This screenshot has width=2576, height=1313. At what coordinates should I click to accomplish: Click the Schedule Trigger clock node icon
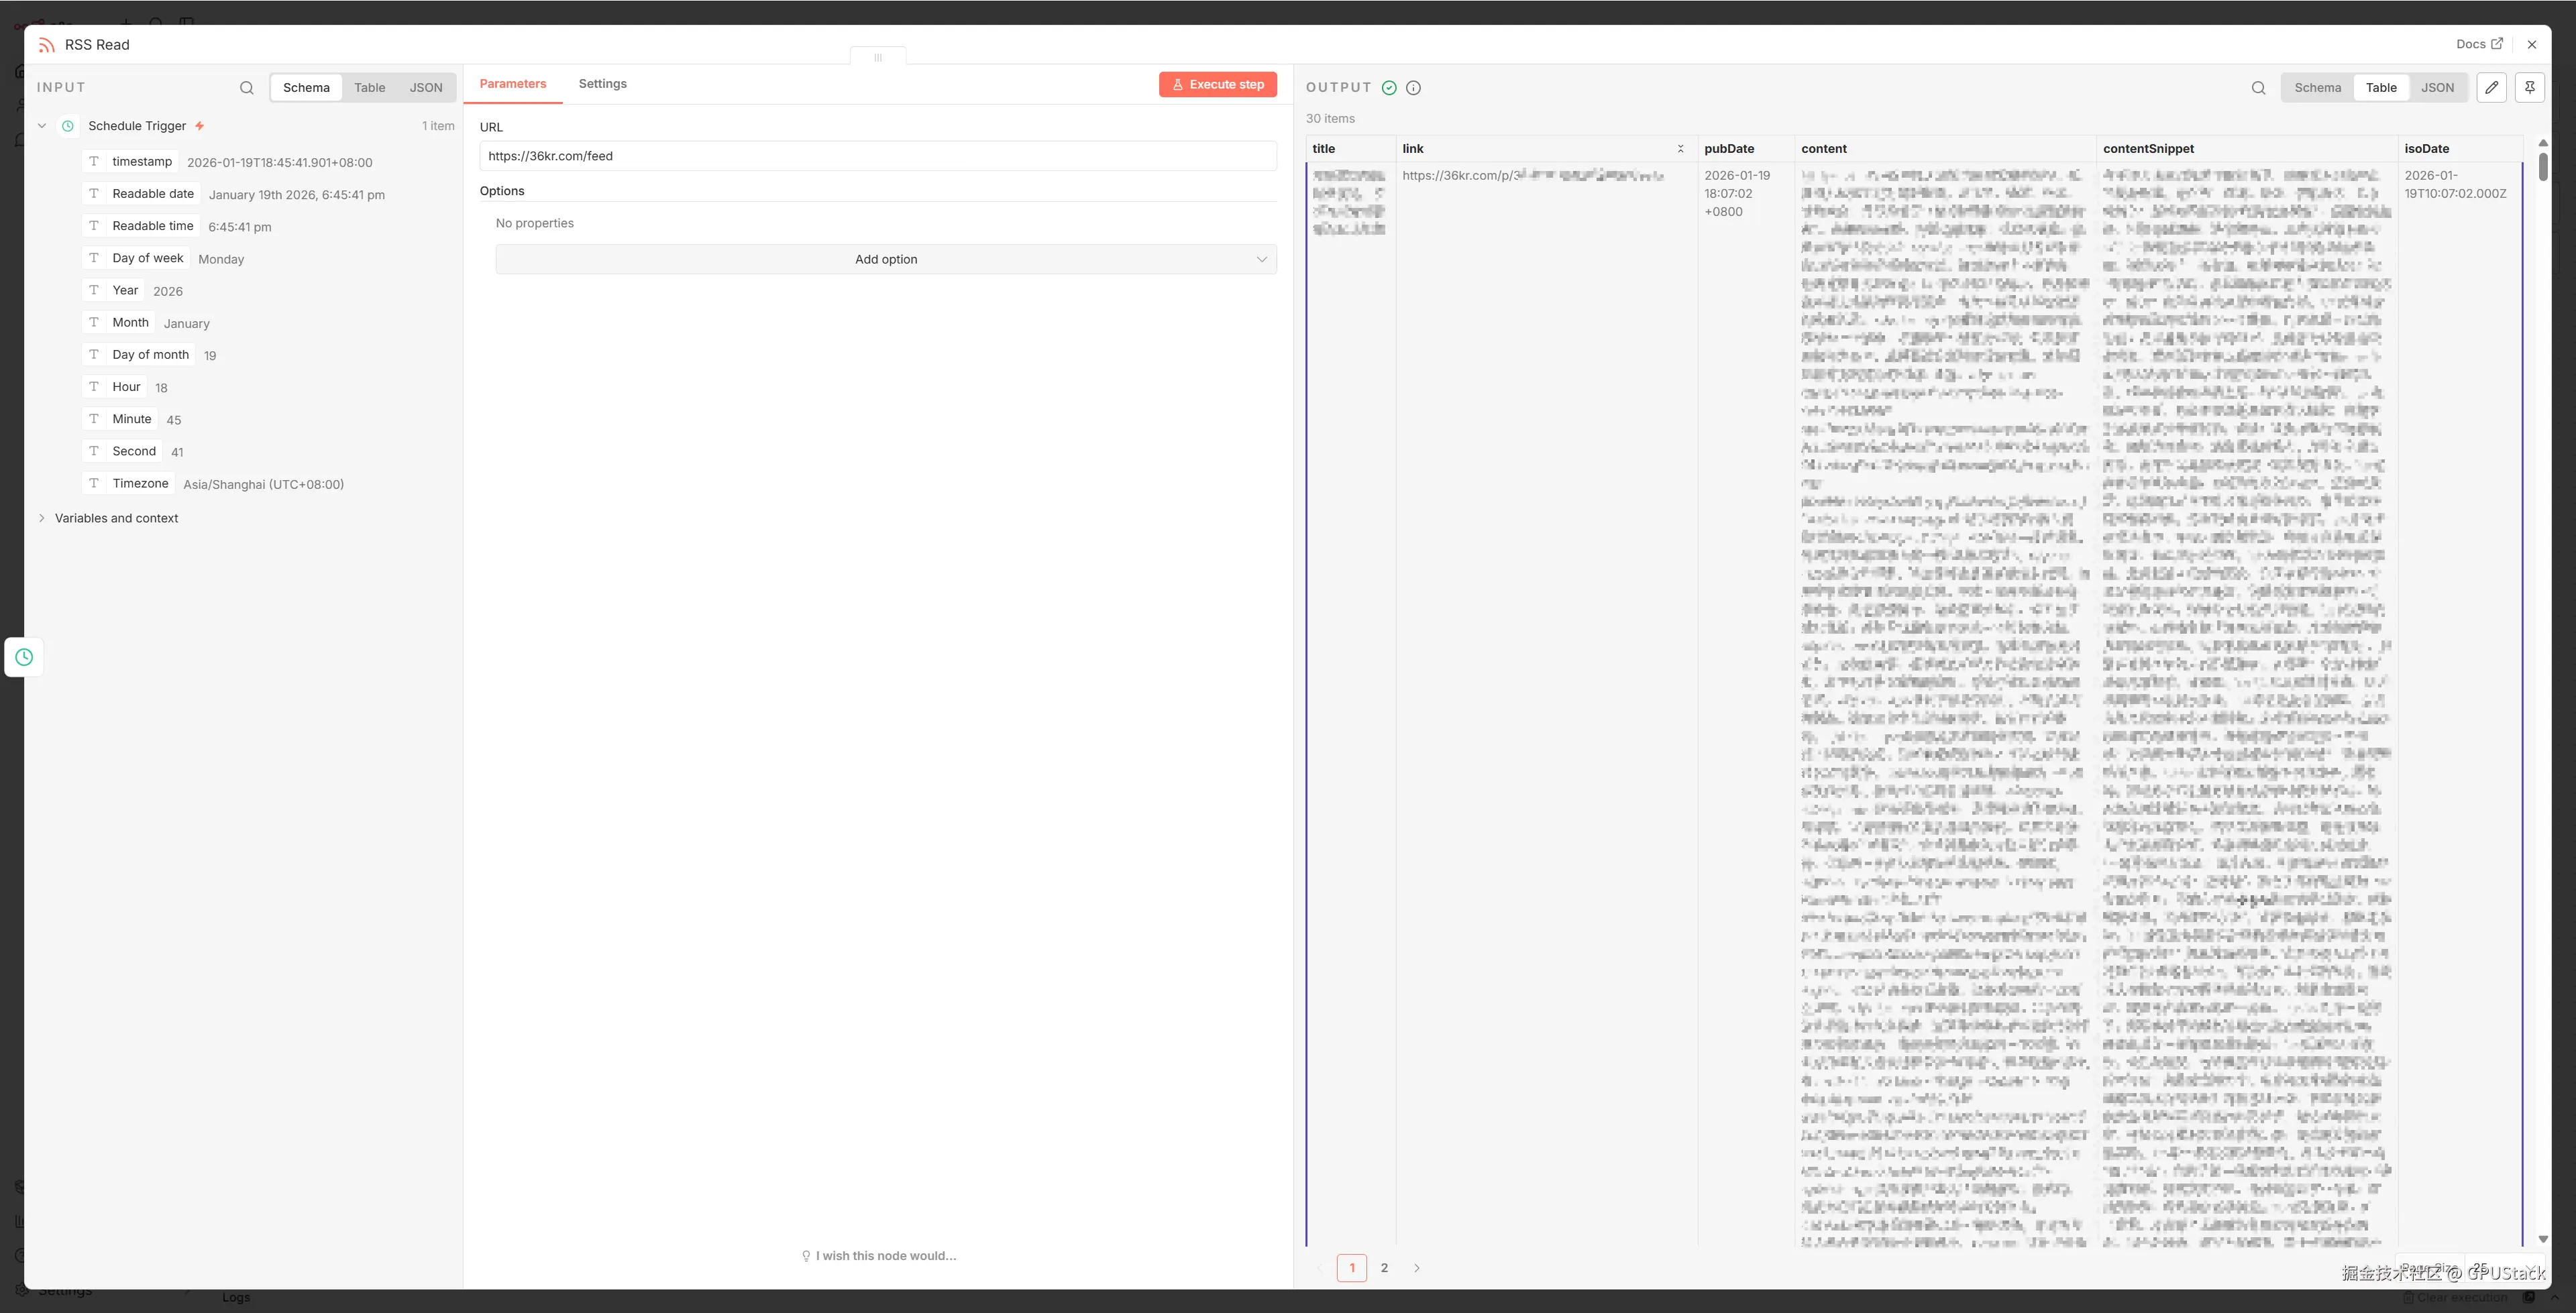coord(68,126)
